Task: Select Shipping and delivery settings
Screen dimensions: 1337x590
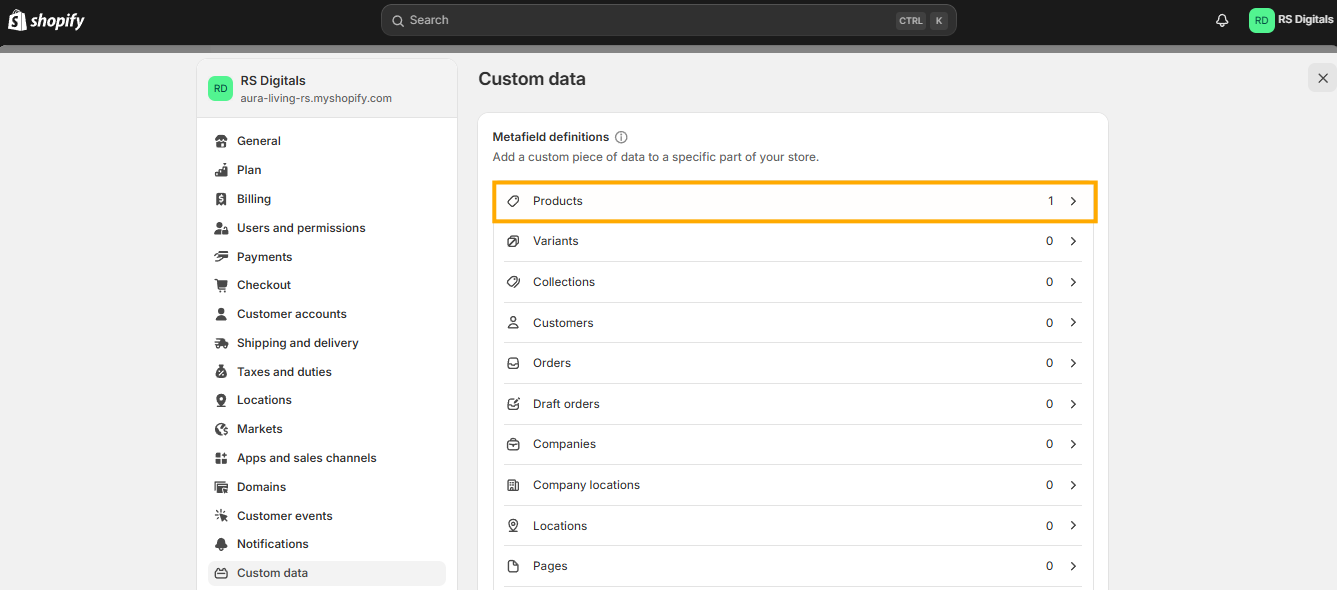Action: pos(327,343)
